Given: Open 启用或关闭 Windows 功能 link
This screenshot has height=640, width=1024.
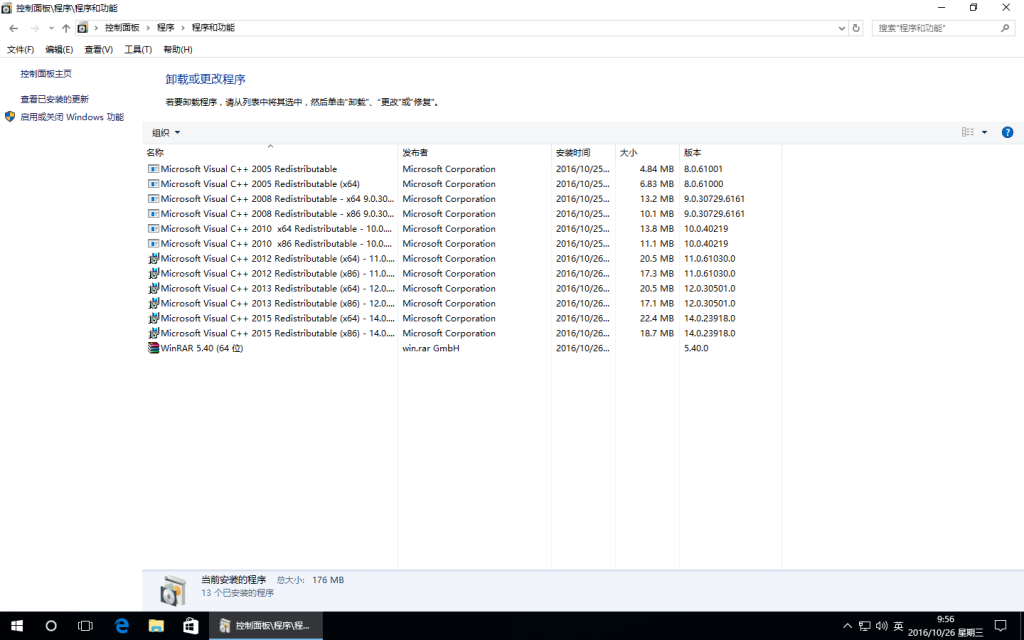Looking at the screenshot, I should click(x=72, y=117).
